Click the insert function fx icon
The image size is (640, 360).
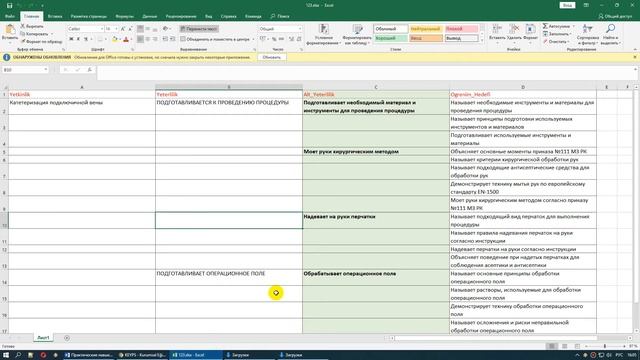[x=89, y=70]
